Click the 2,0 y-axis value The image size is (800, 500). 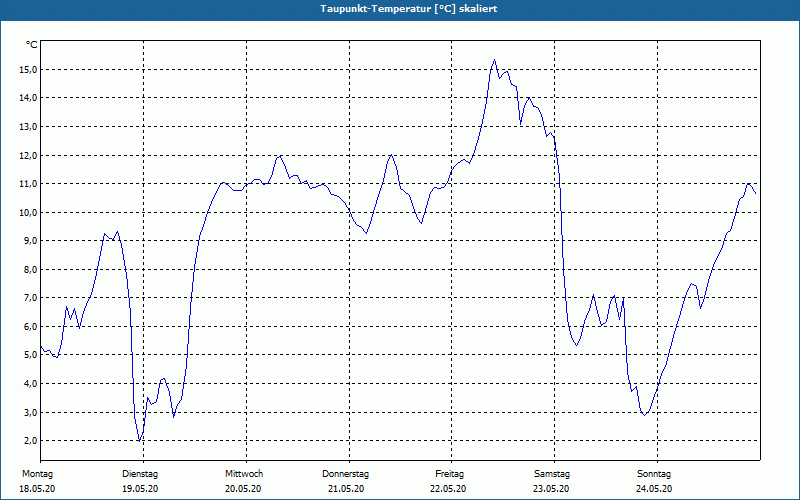pos(30,440)
